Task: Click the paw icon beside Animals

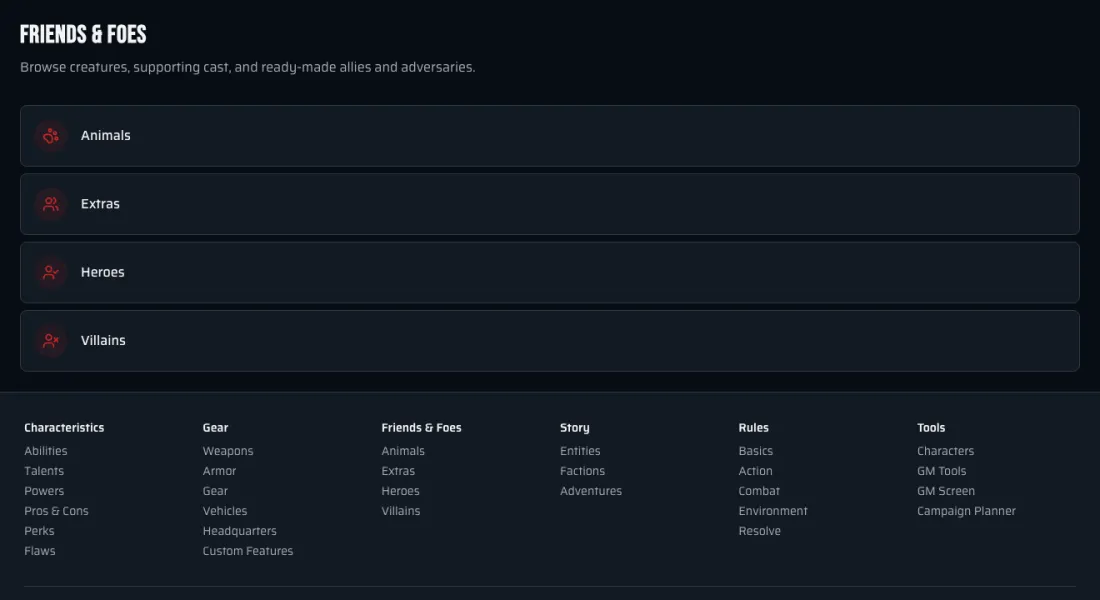Action: [x=51, y=136]
